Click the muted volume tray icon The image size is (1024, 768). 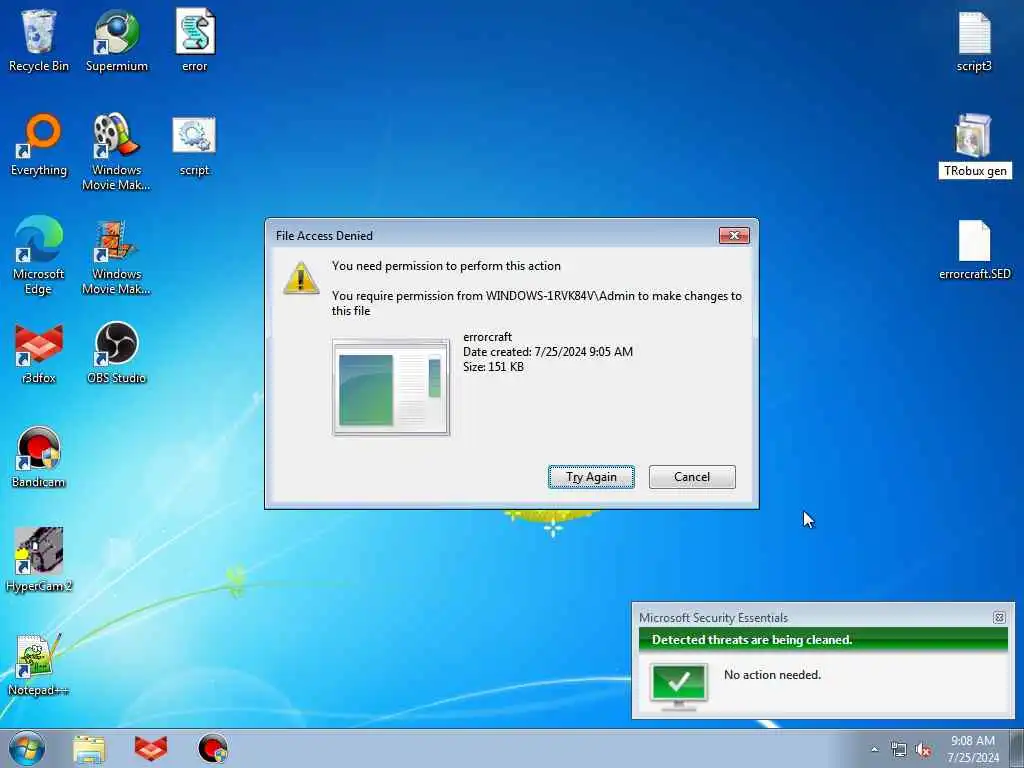[923, 750]
